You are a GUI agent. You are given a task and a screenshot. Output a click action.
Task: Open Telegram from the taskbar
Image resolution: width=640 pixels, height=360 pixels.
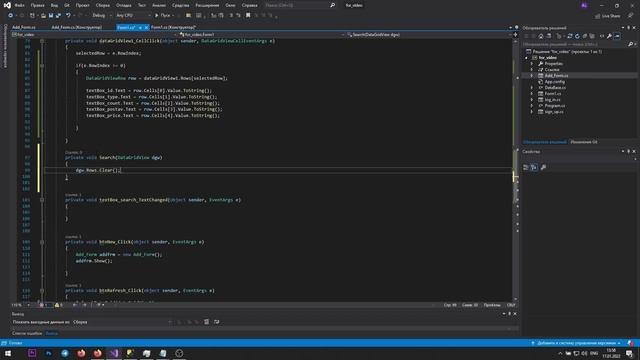coord(65,353)
